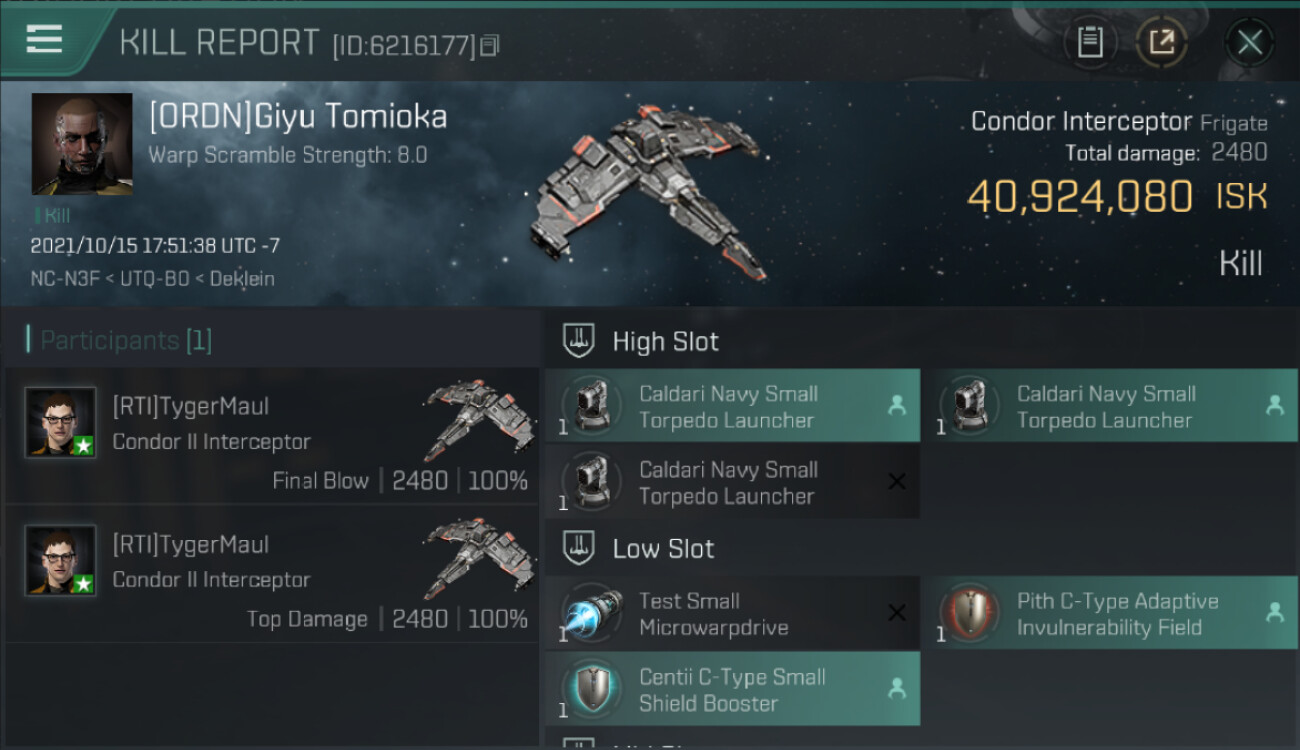Click the Low Slot section icon
The image size is (1300, 750).
click(579, 548)
